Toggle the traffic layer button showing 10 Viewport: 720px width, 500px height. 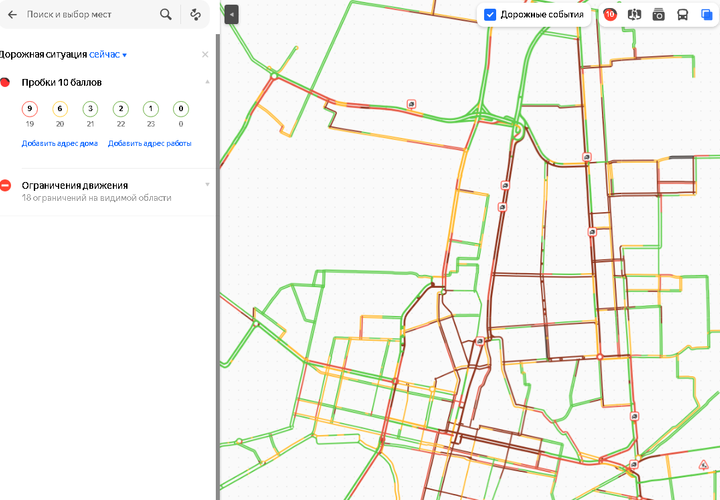coord(609,15)
